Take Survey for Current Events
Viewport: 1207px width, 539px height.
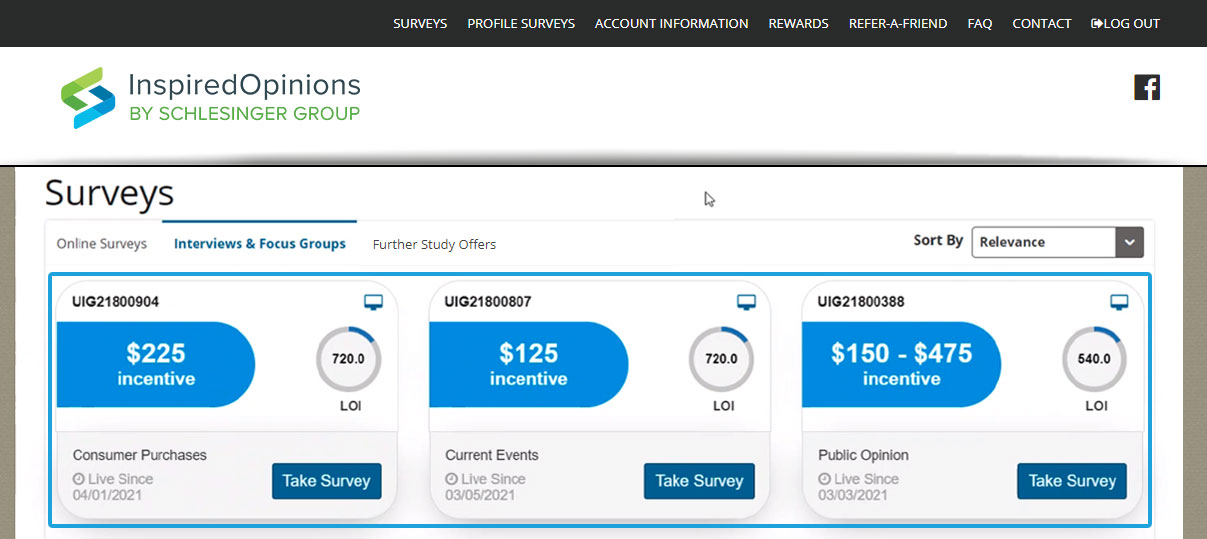click(x=699, y=481)
